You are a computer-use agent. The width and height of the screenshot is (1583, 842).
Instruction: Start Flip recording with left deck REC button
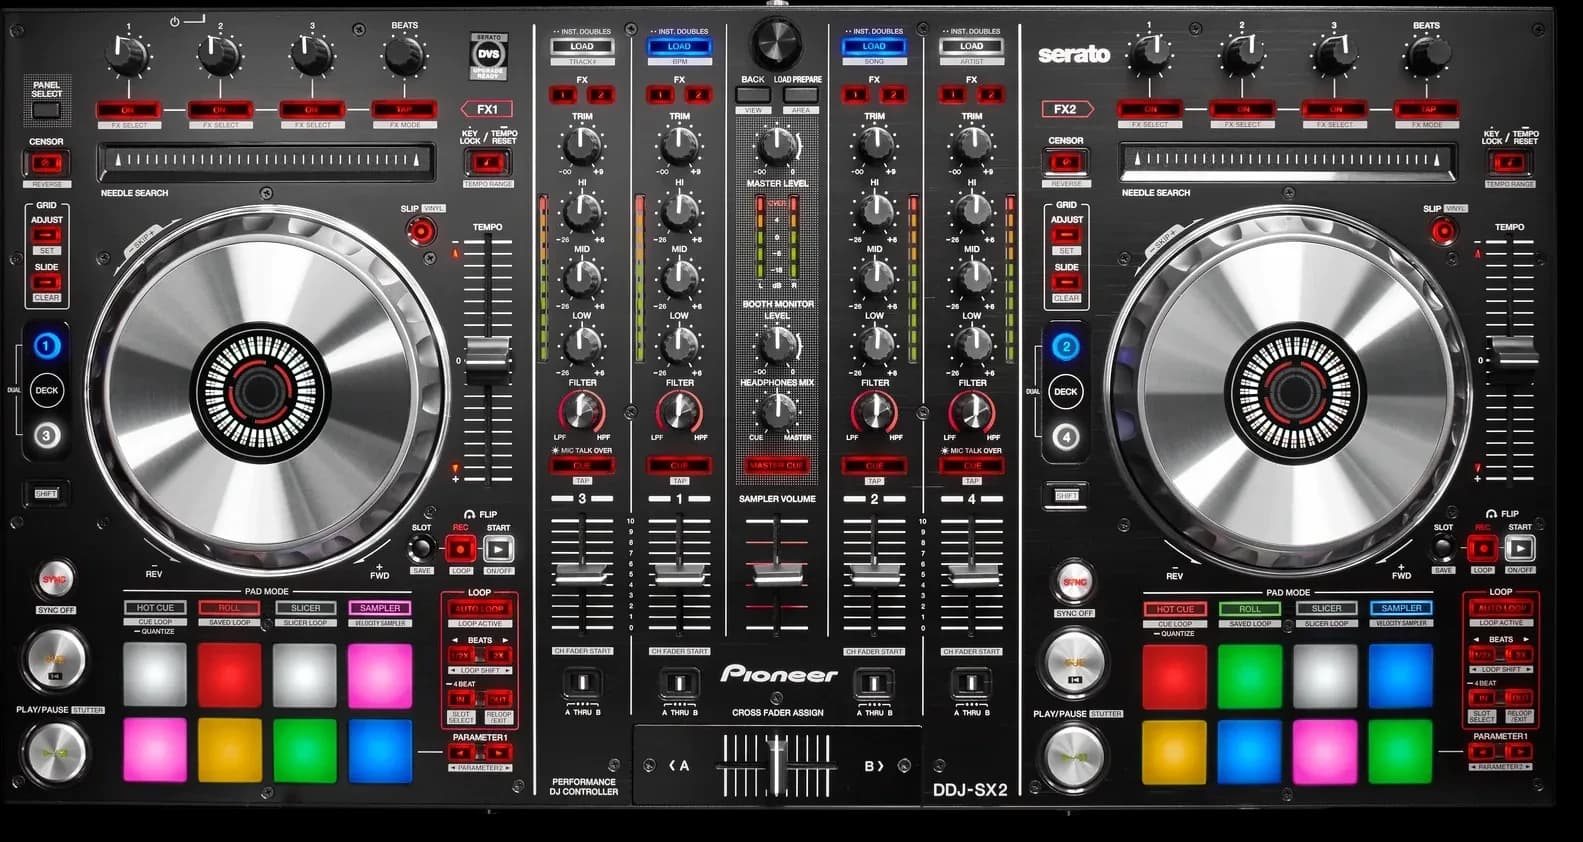460,548
